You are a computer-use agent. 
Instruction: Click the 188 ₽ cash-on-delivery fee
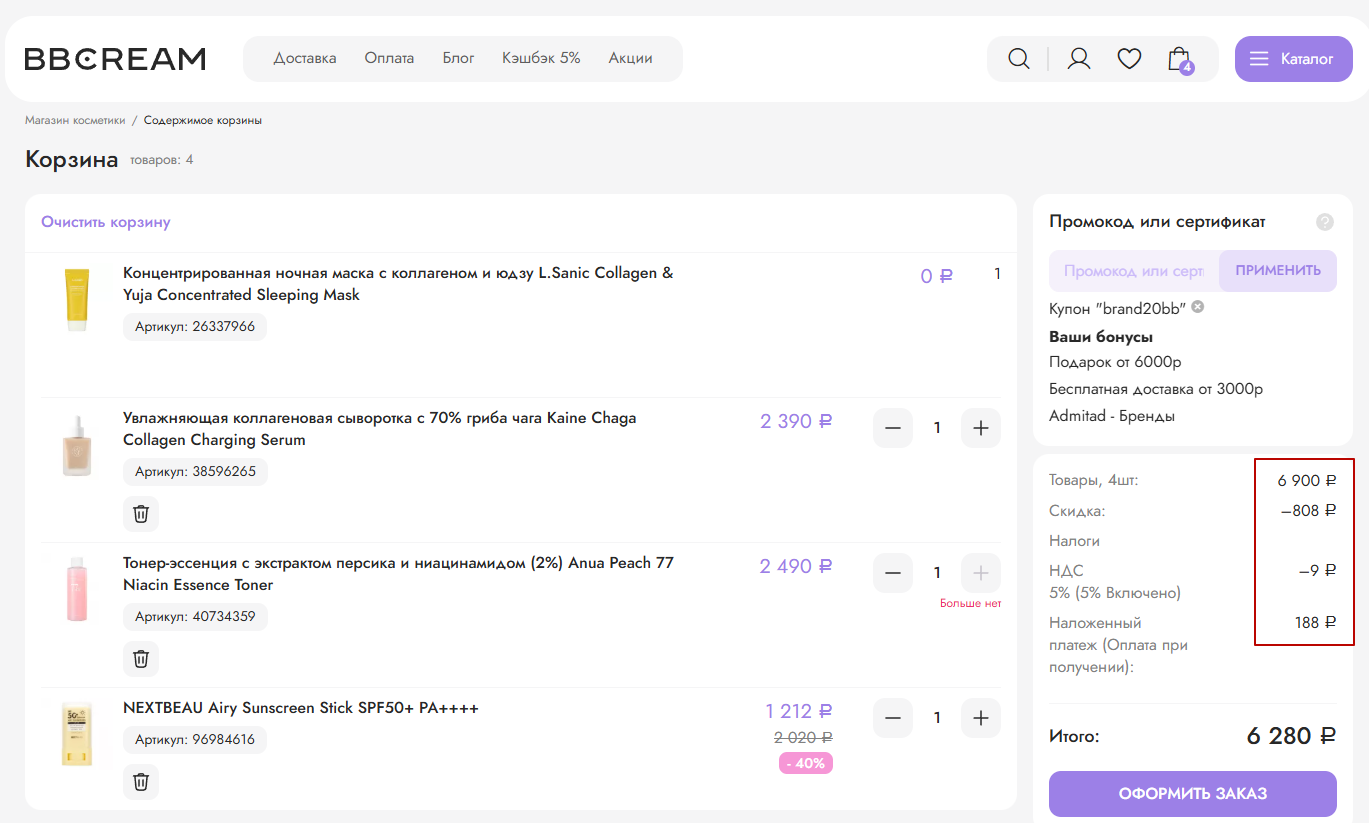[x=1316, y=623]
